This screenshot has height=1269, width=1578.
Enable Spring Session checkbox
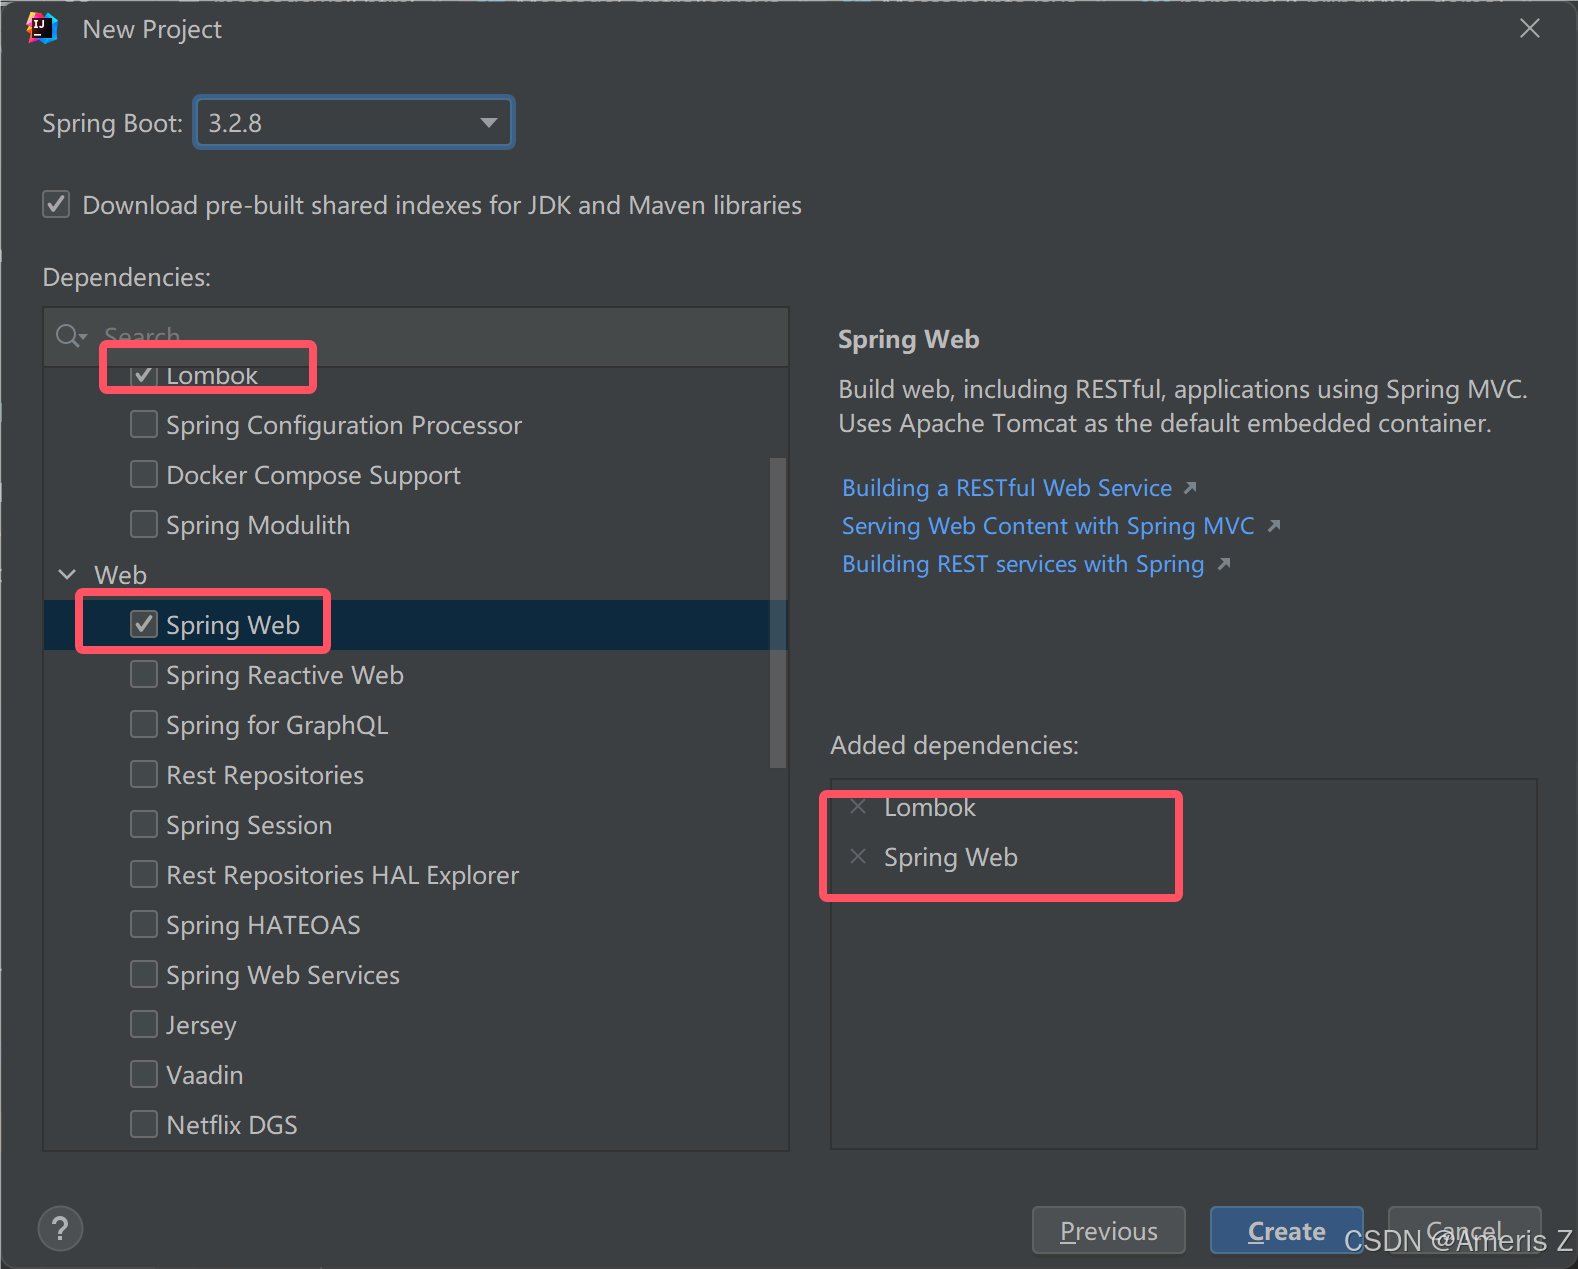144,824
